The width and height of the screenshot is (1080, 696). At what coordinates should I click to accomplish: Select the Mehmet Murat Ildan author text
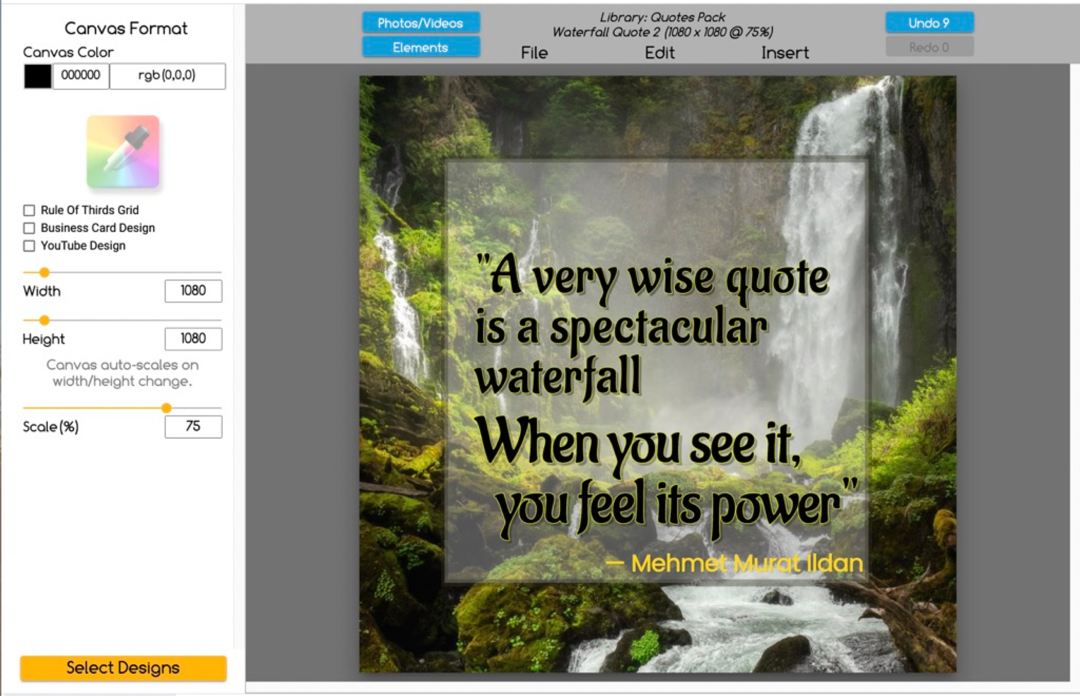tap(734, 564)
